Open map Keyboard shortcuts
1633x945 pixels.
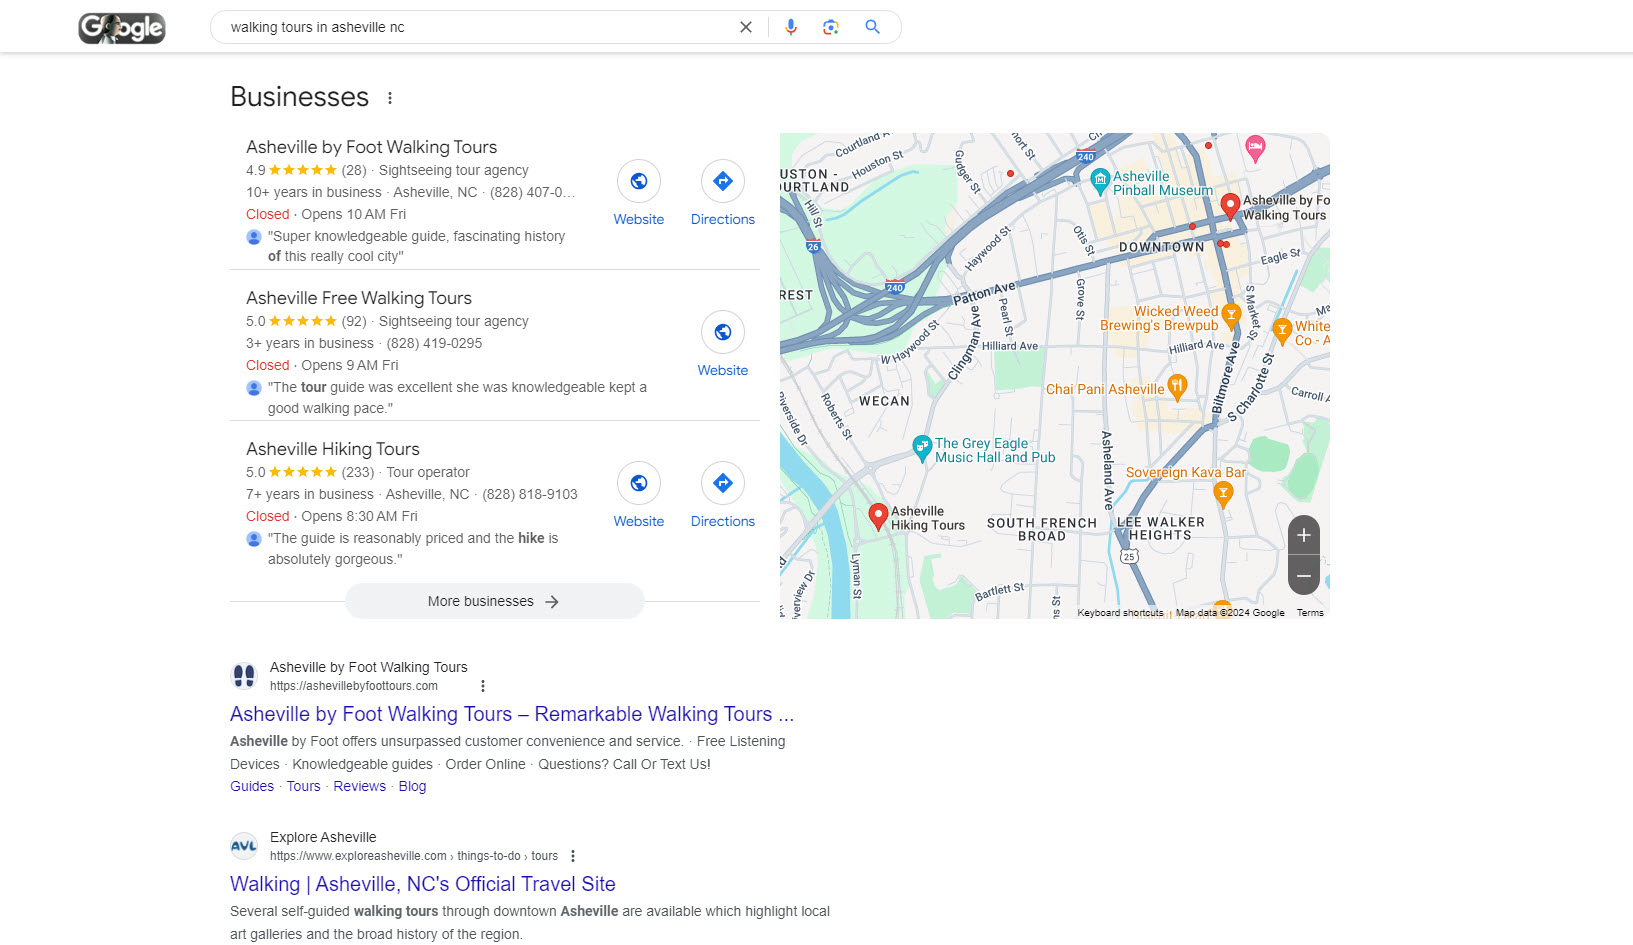pyautogui.click(x=1120, y=613)
